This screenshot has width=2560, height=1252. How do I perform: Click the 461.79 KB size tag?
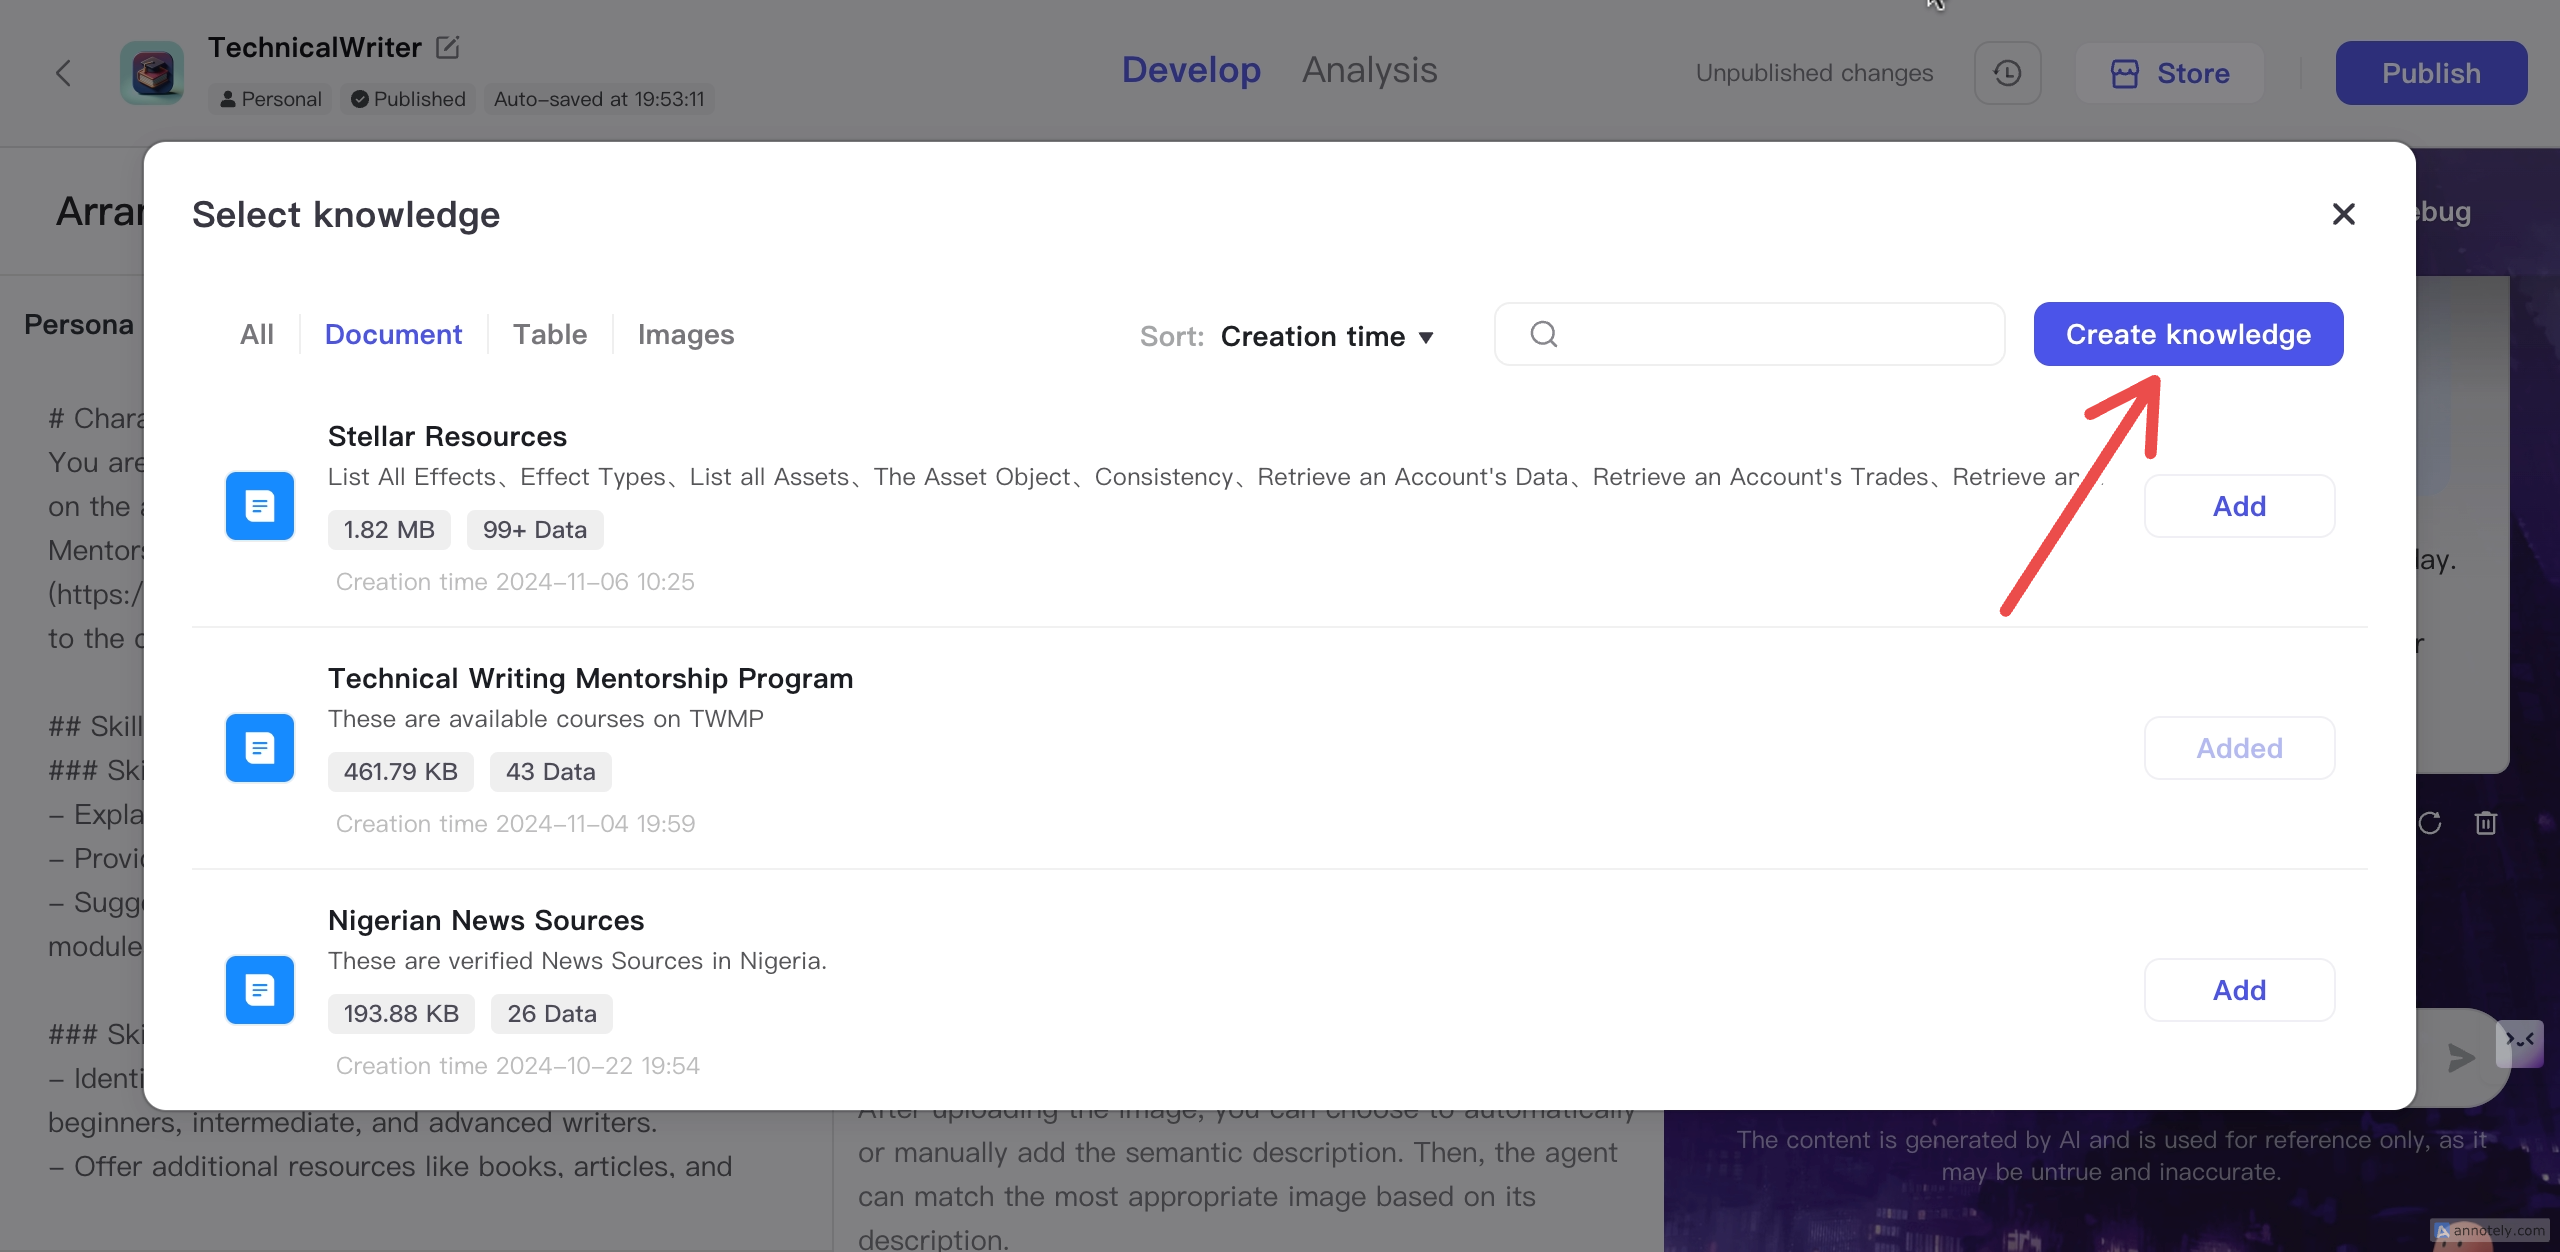pyautogui.click(x=400, y=772)
